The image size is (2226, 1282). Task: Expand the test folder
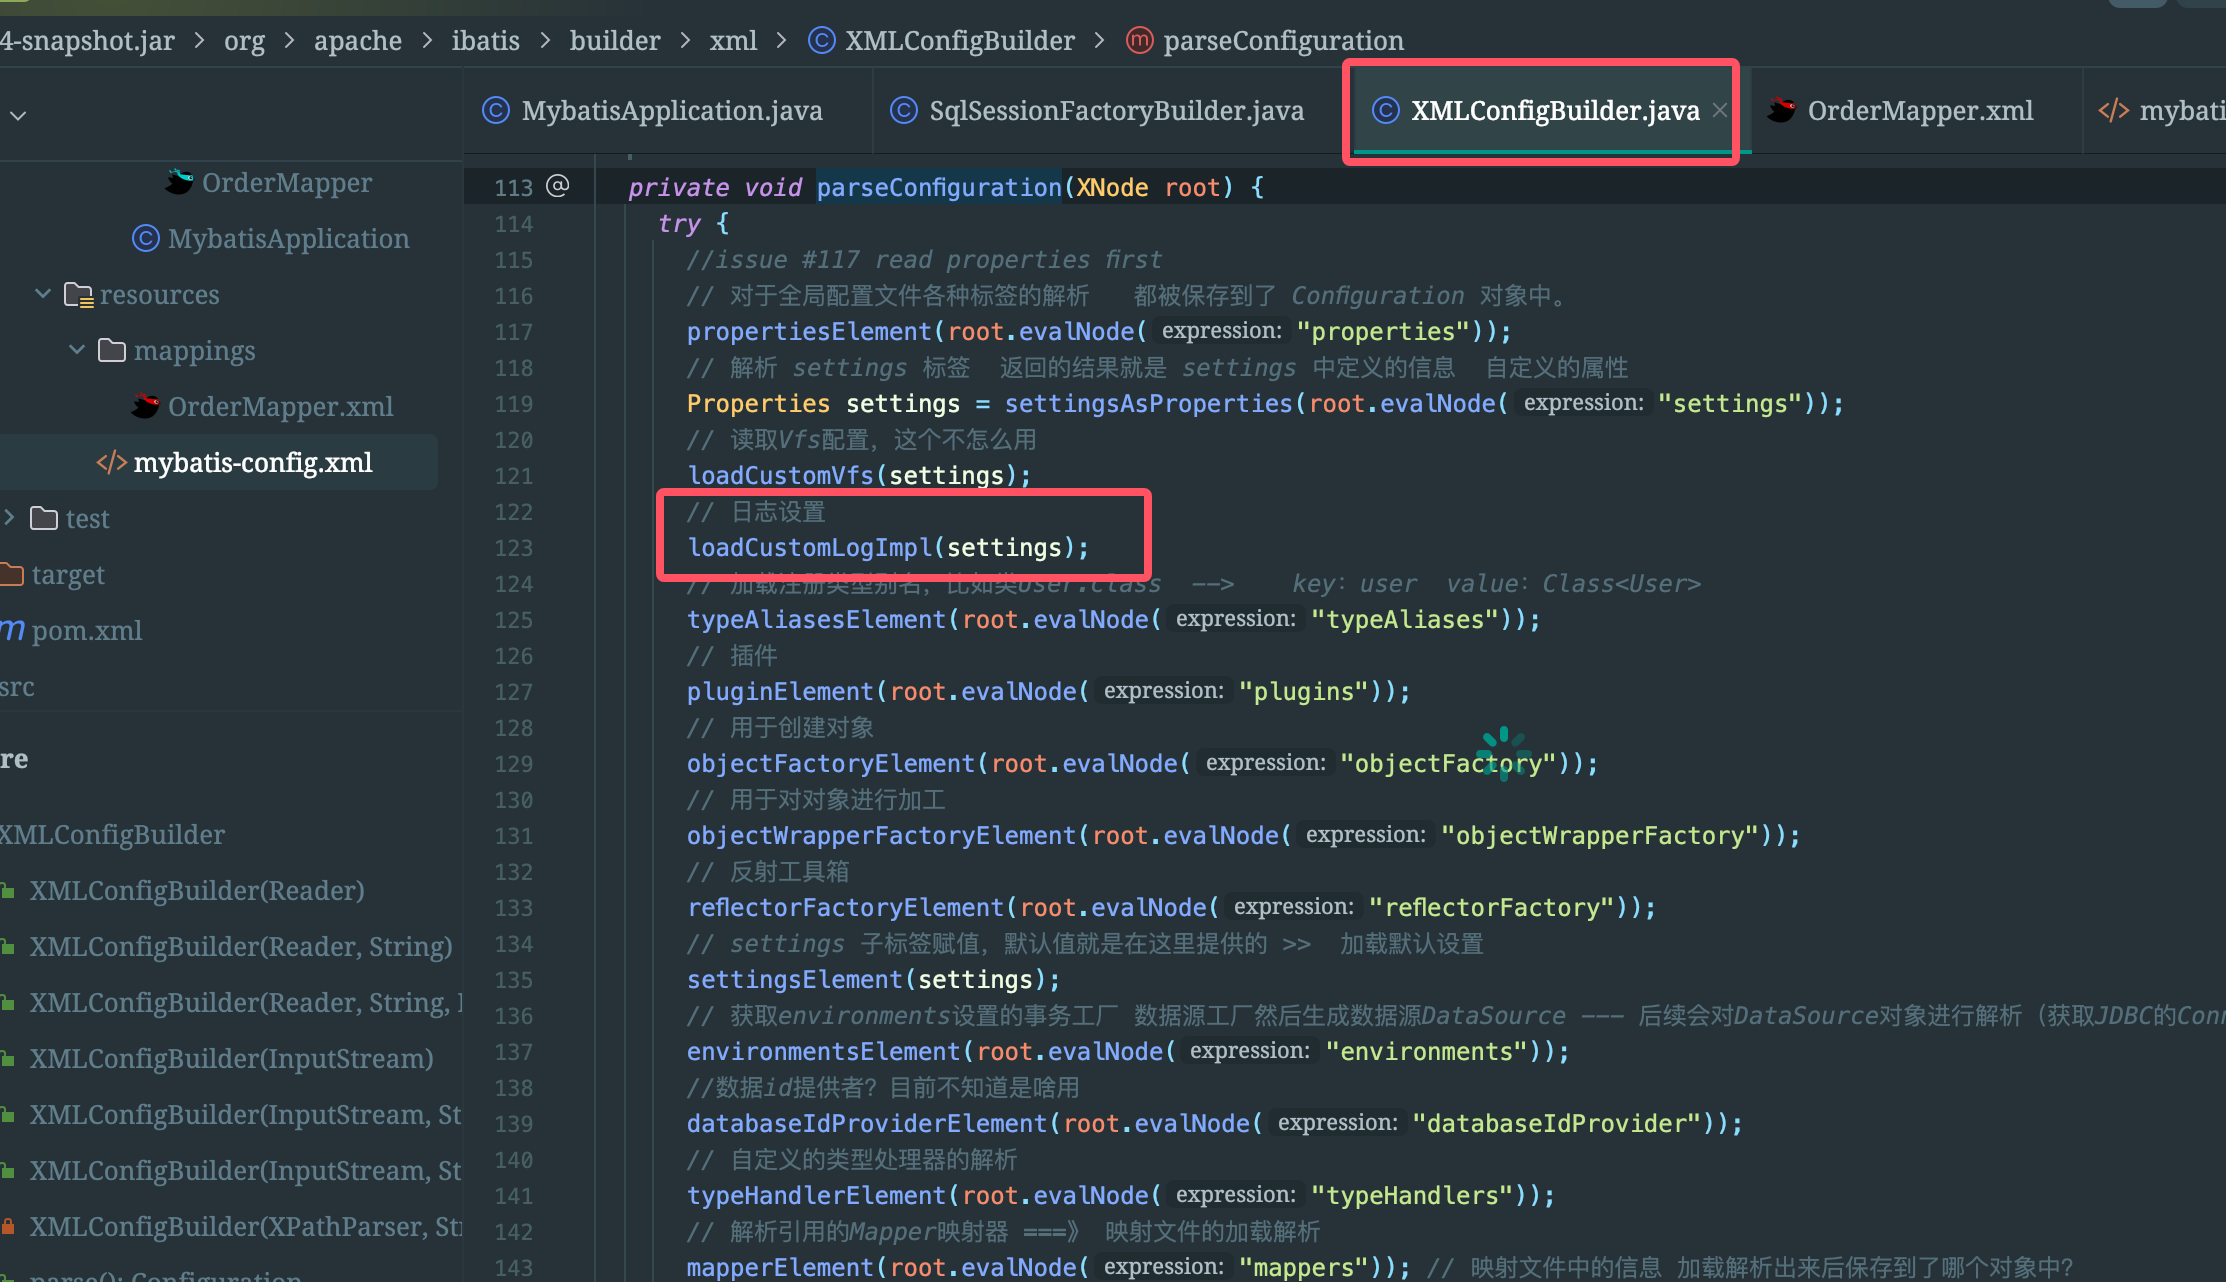point(9,518)
